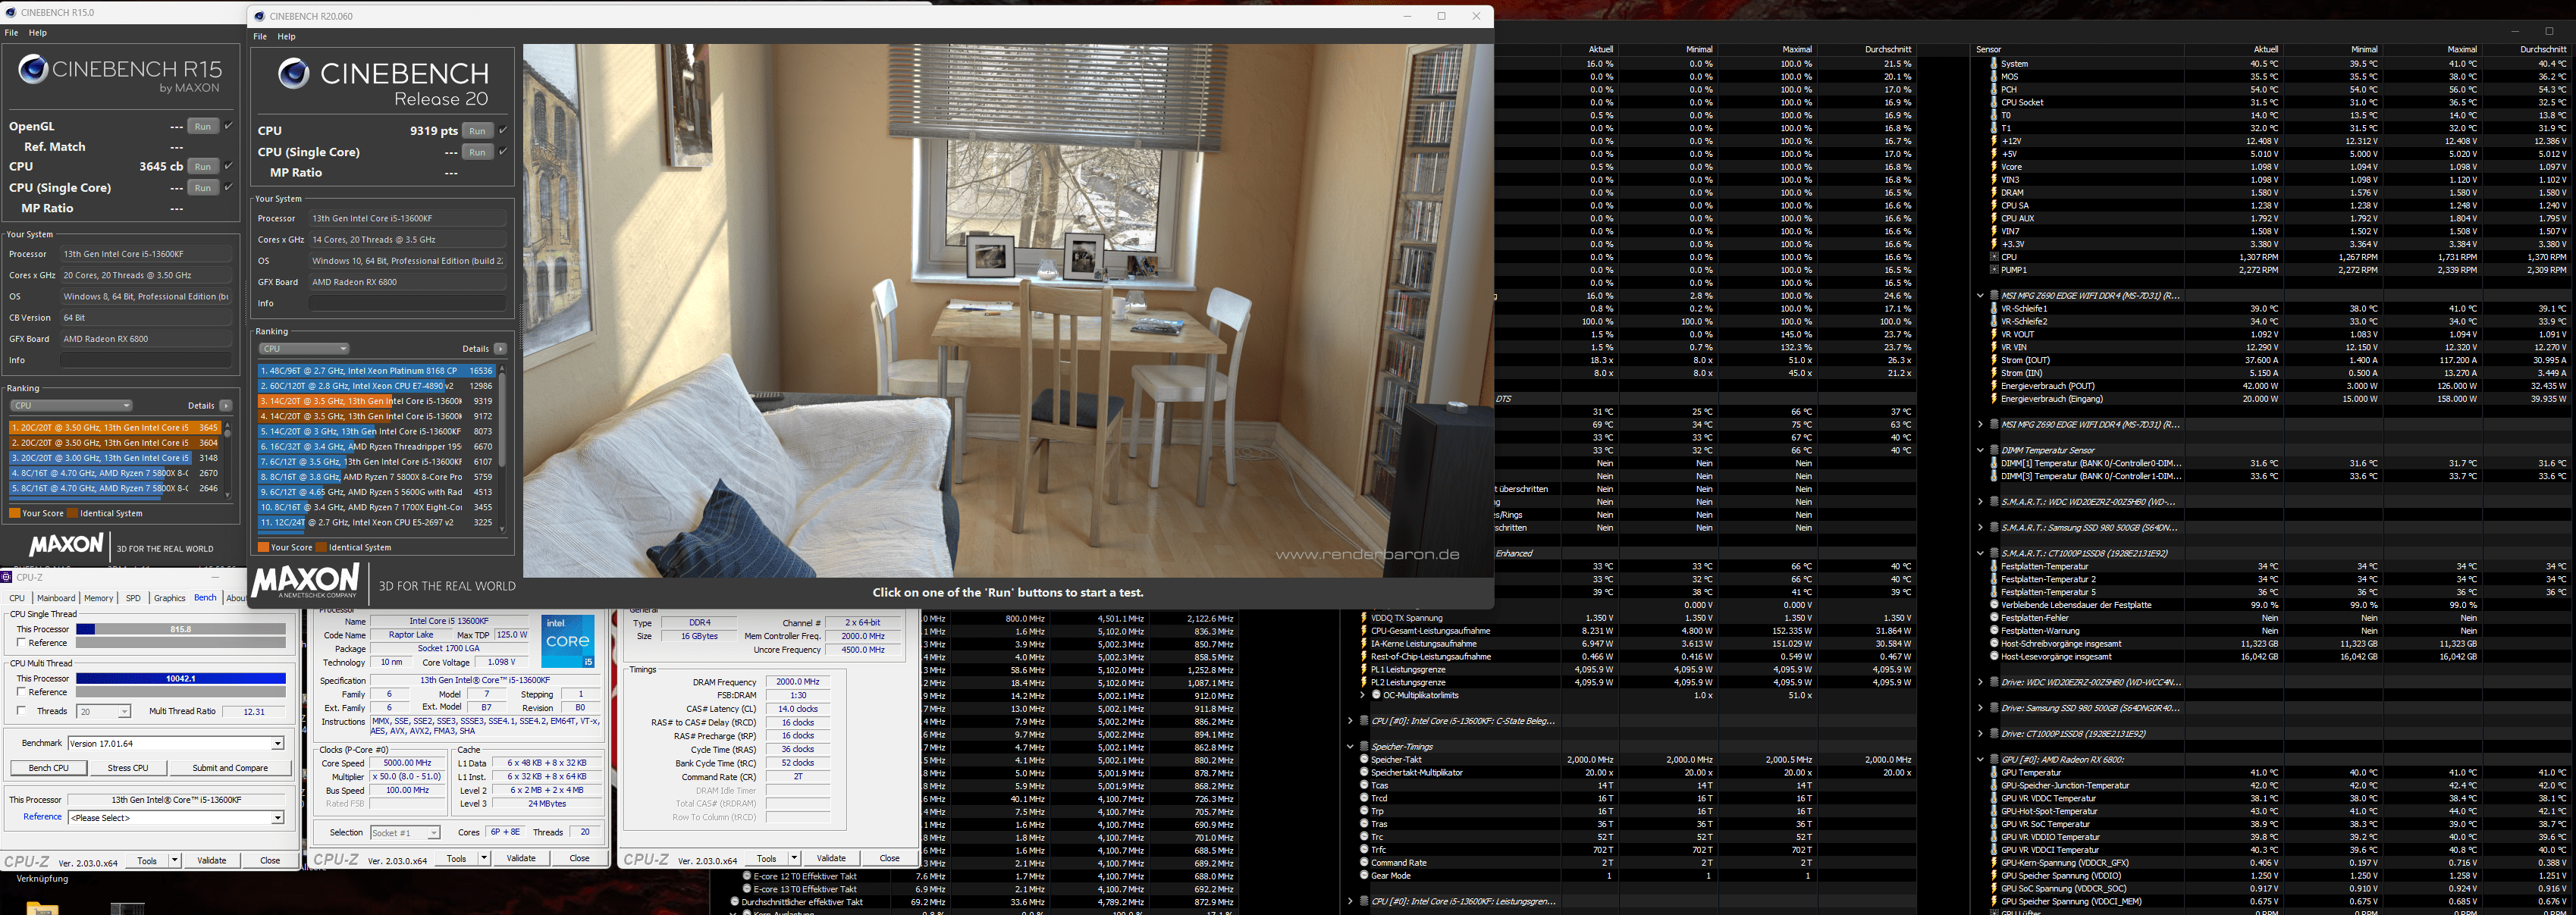This screenshot has width=2576, height=915.
Task: Collapse first MSI MPG Z690 EDGE sensor group
Action: click(x=1980, y=296)
